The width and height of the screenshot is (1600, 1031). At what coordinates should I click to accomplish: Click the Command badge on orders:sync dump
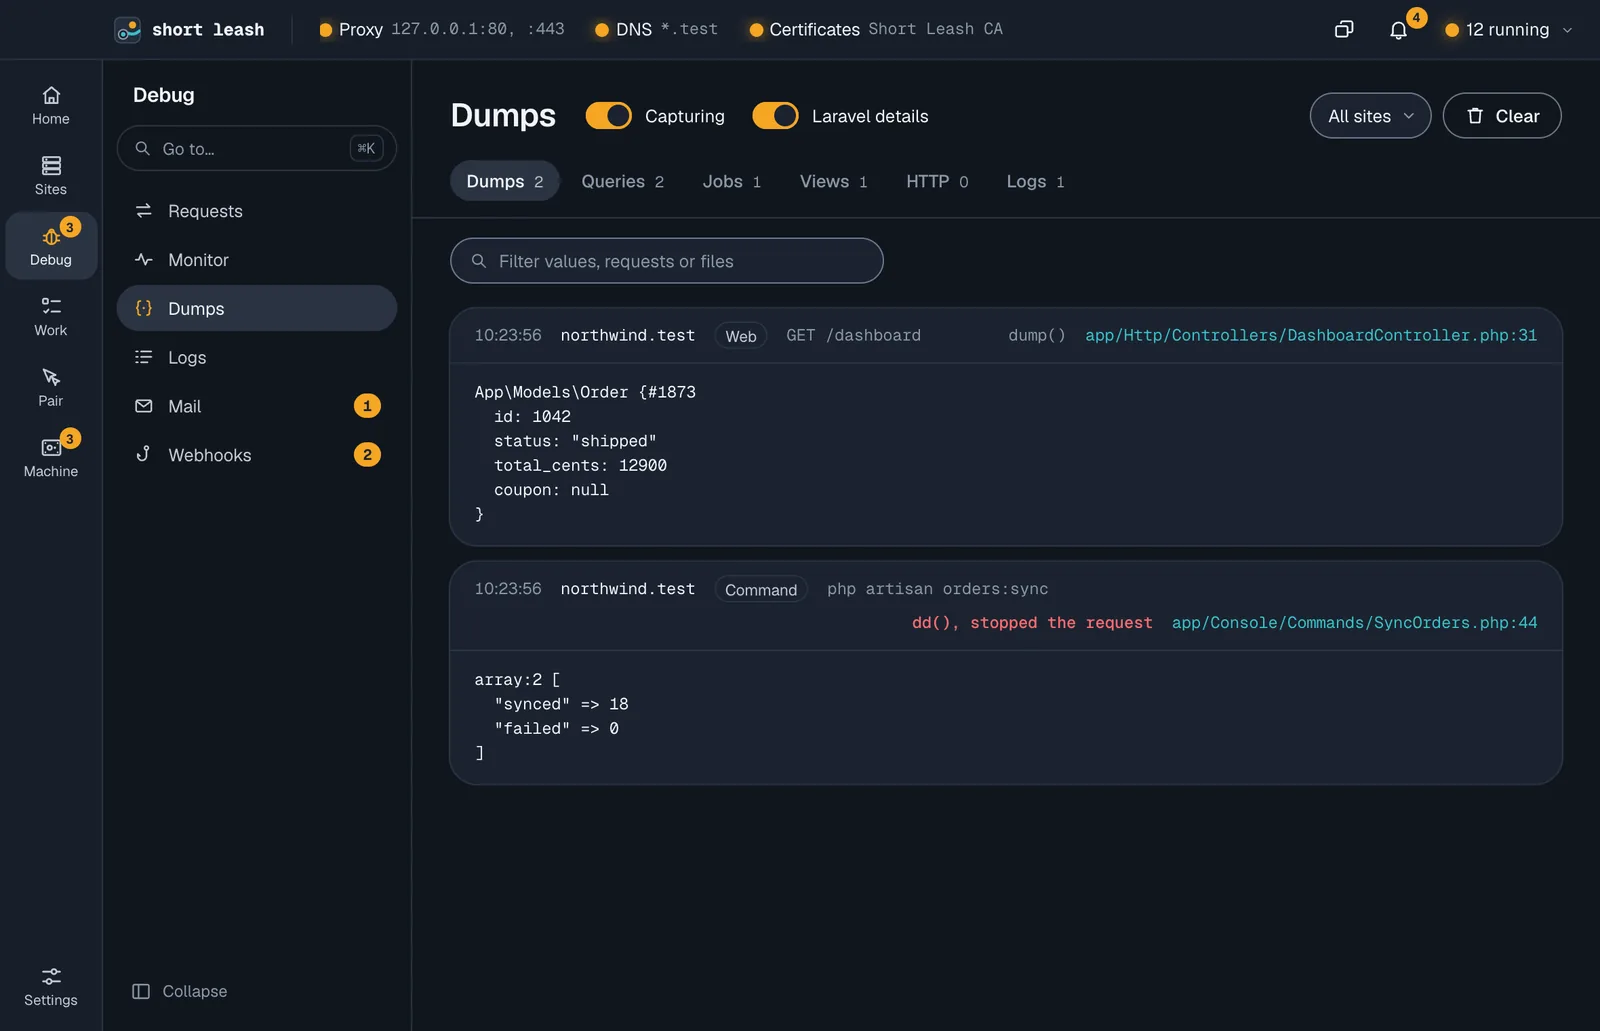[761, 590]
